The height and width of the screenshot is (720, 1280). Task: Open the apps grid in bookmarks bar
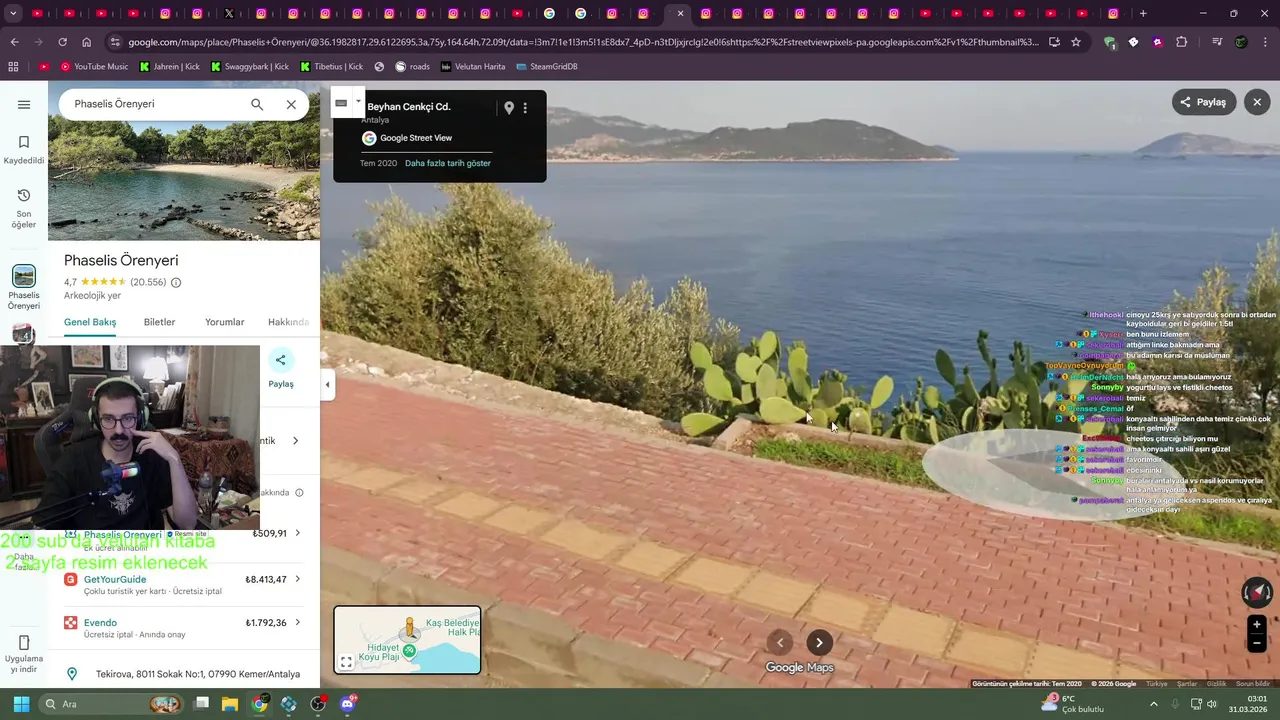[13, 66]
